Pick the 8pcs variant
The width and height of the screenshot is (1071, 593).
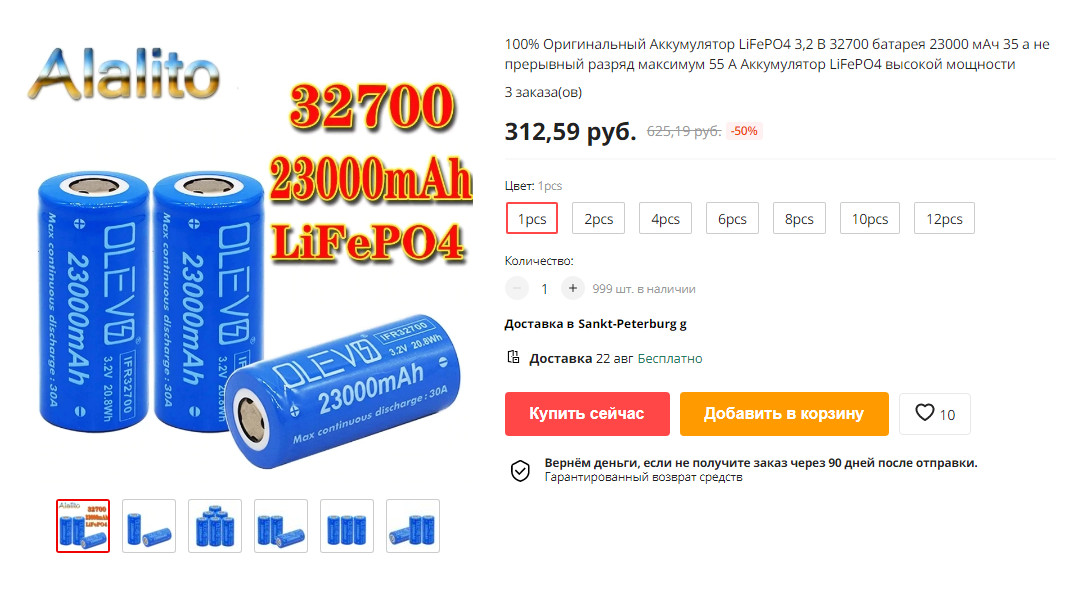799,219
